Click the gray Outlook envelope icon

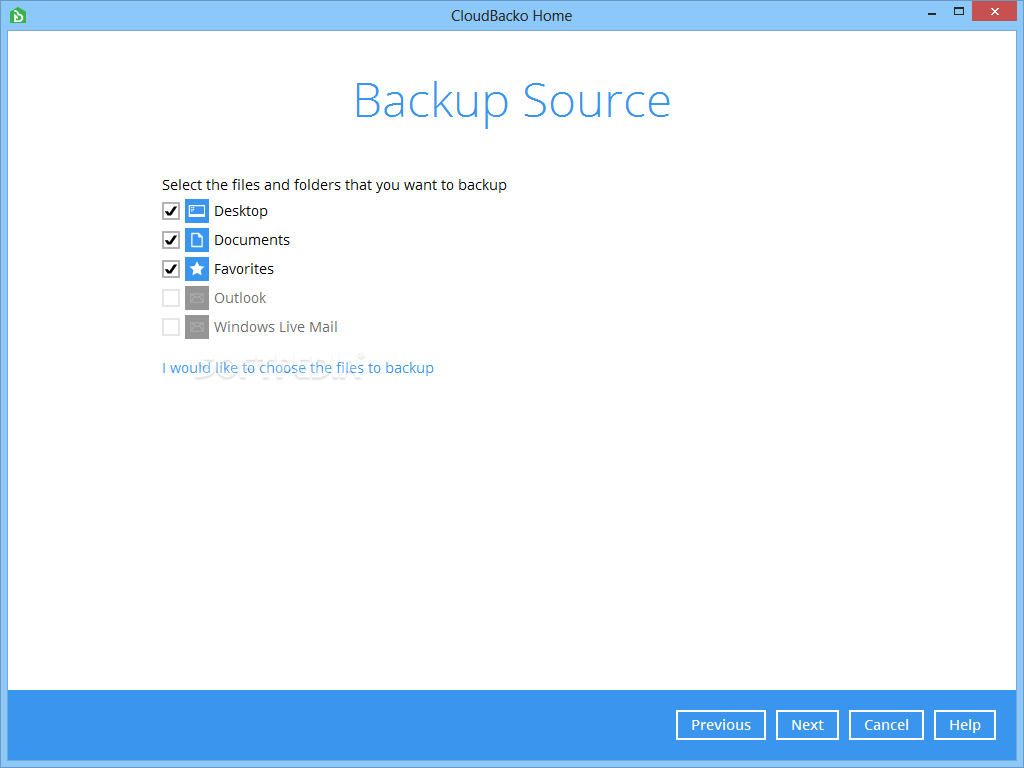[197, 298]
